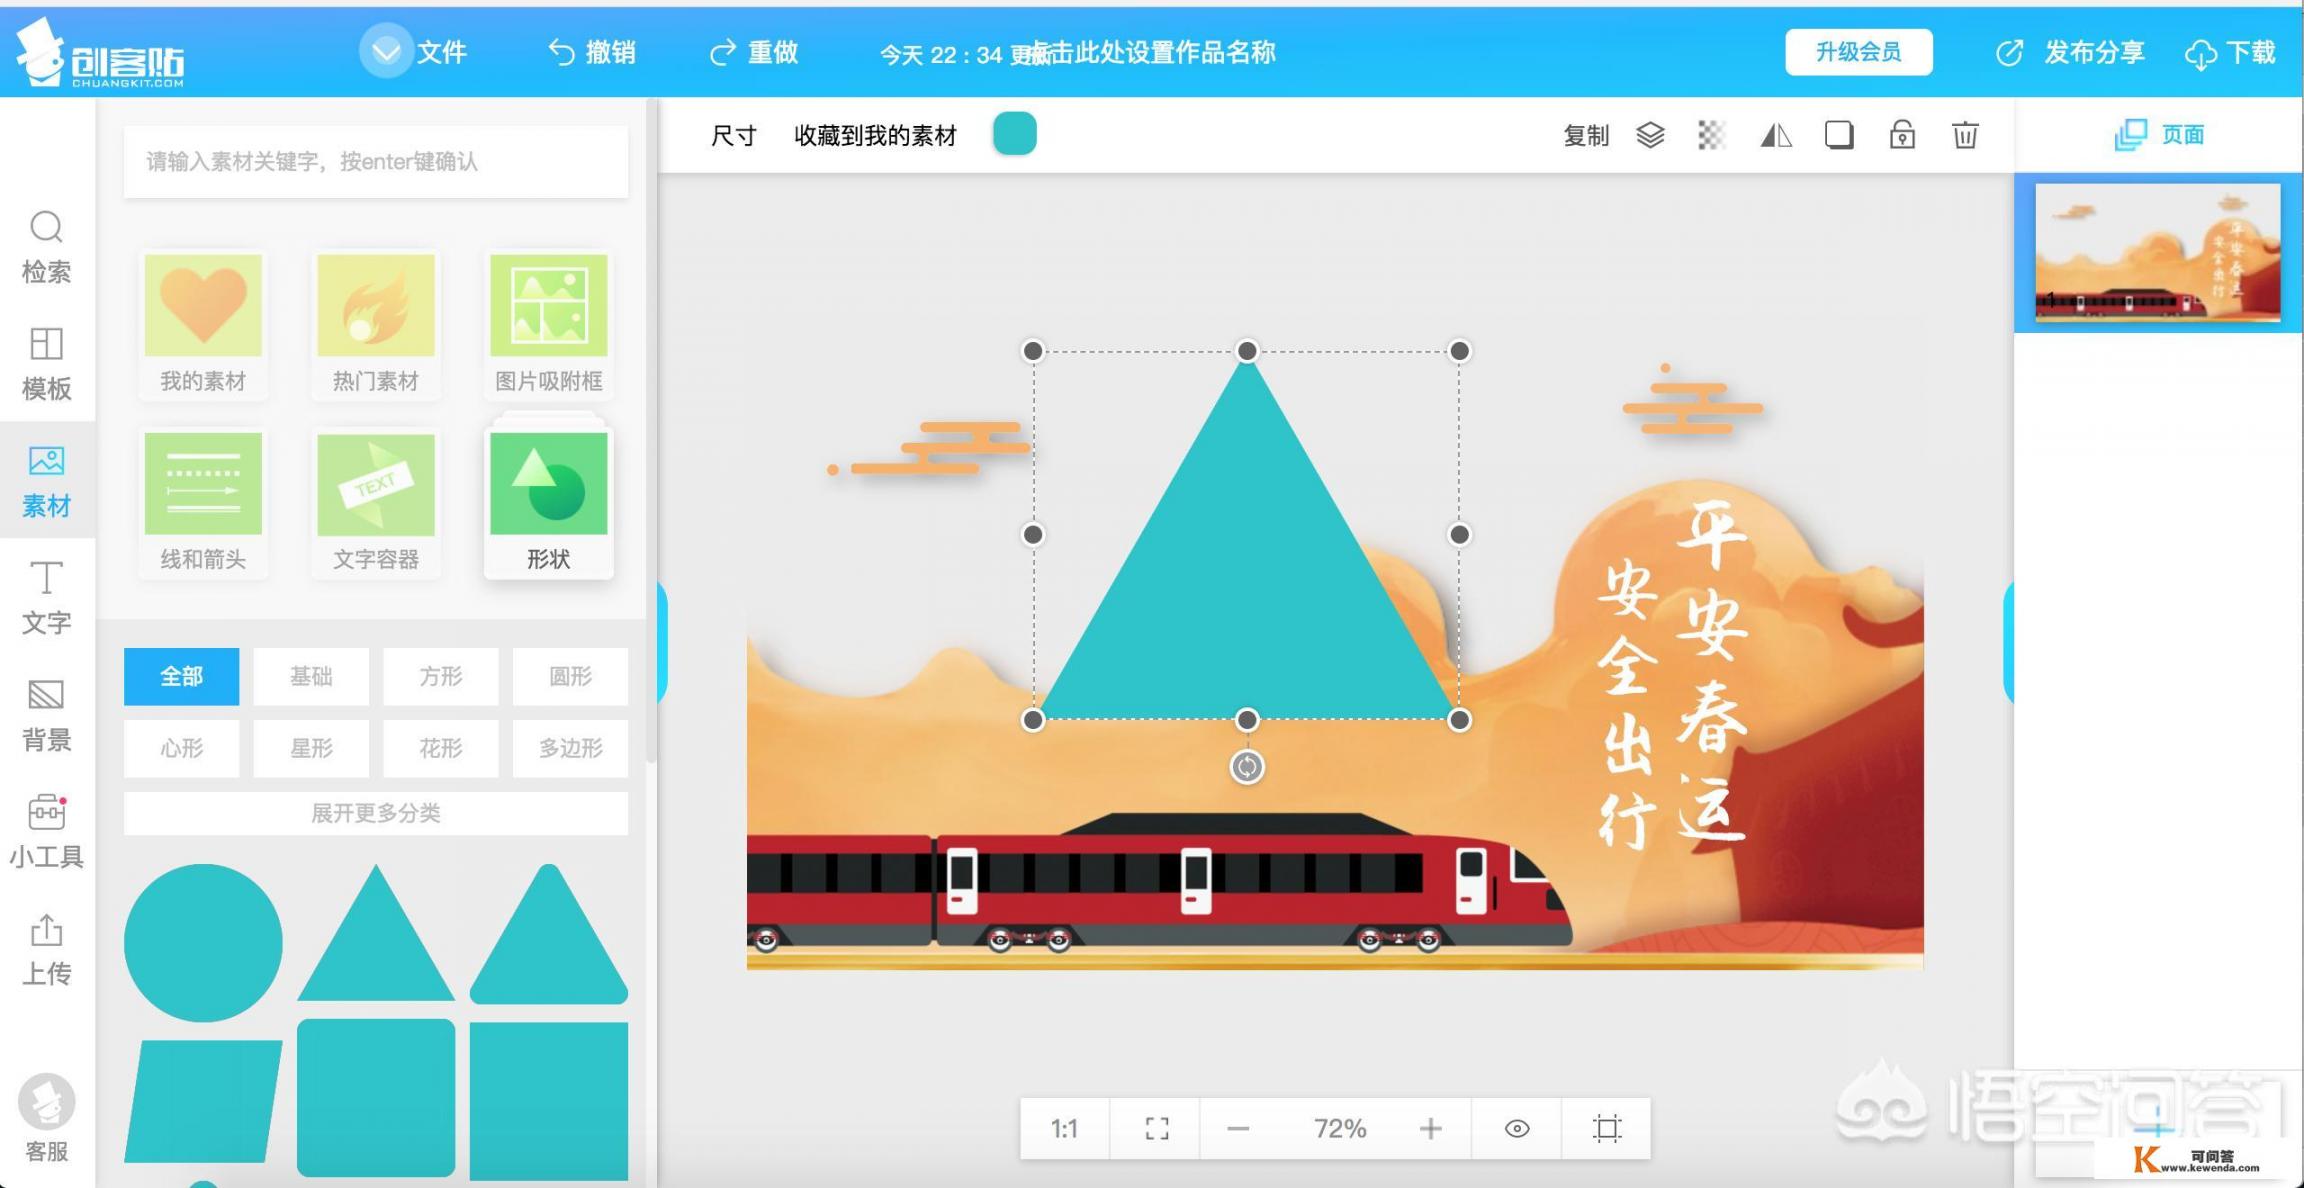Toggle lock icon in top toolbar
Viewport: 2304px width, 1188px height.
1901,135
